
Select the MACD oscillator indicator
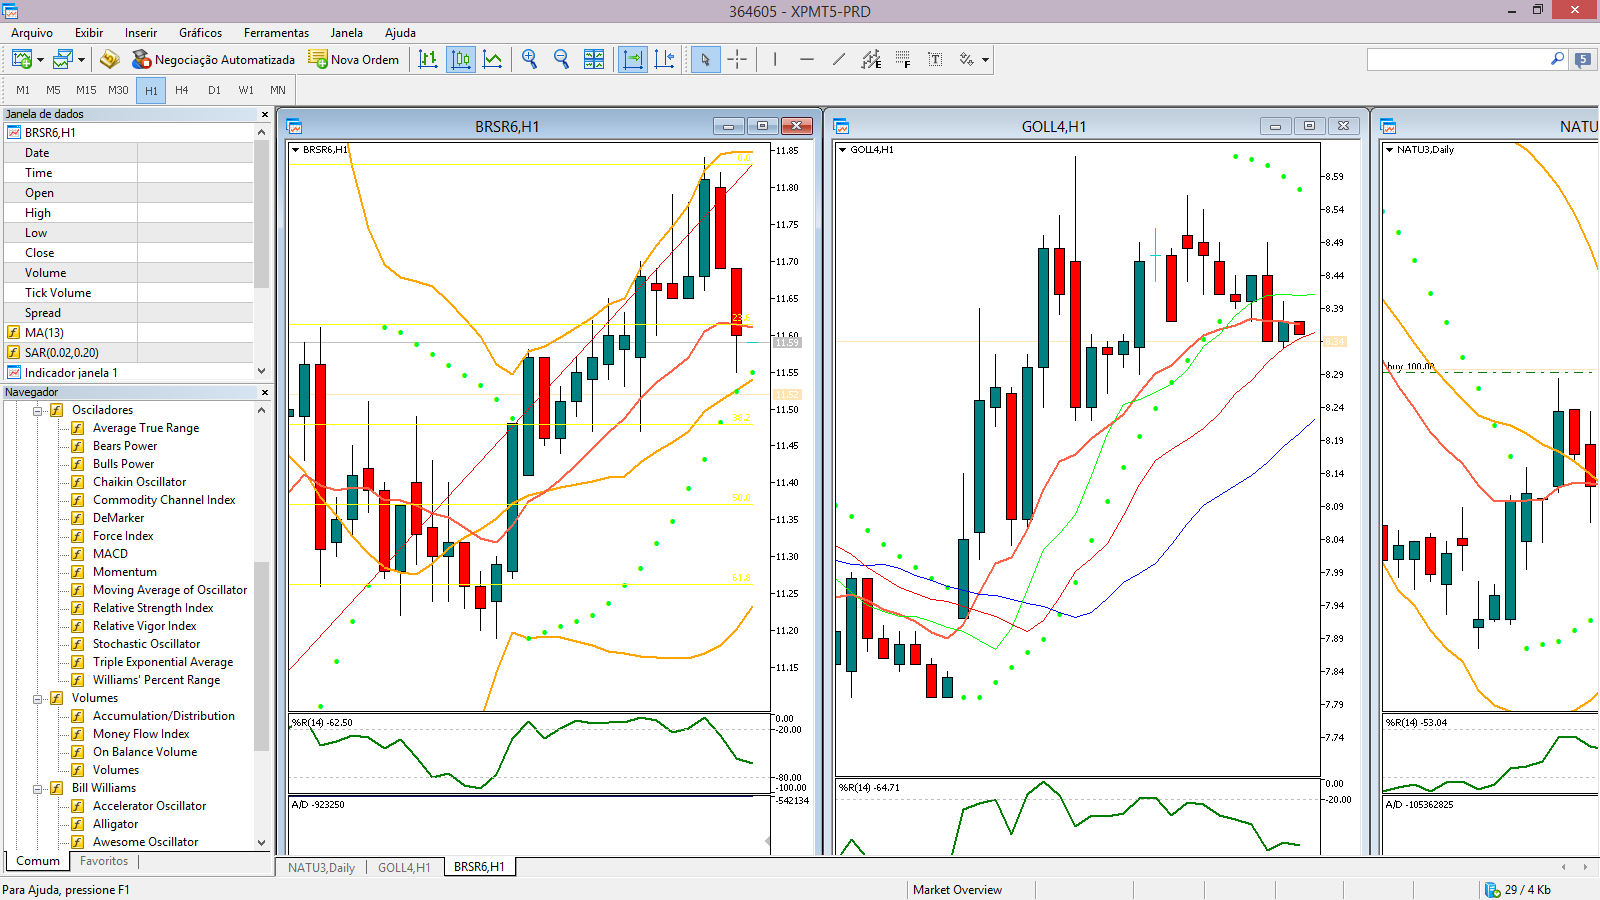[x=110, y=553]
